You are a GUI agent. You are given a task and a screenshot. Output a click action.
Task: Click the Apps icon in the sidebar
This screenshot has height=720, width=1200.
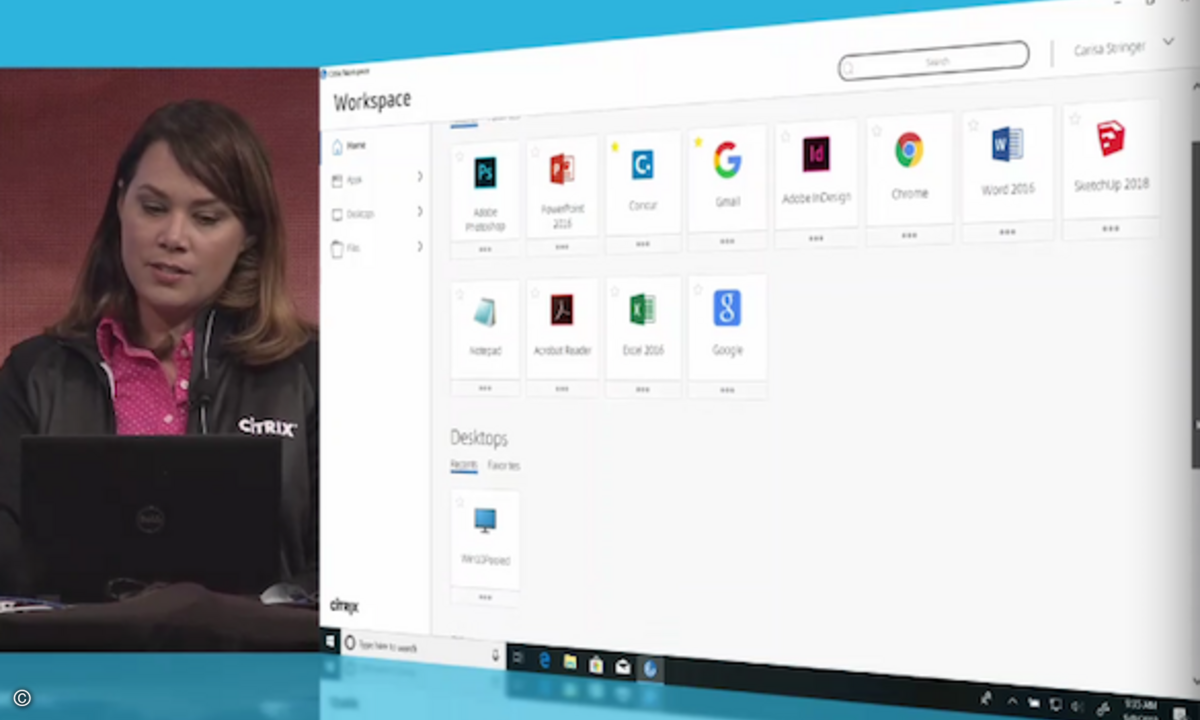337,181
